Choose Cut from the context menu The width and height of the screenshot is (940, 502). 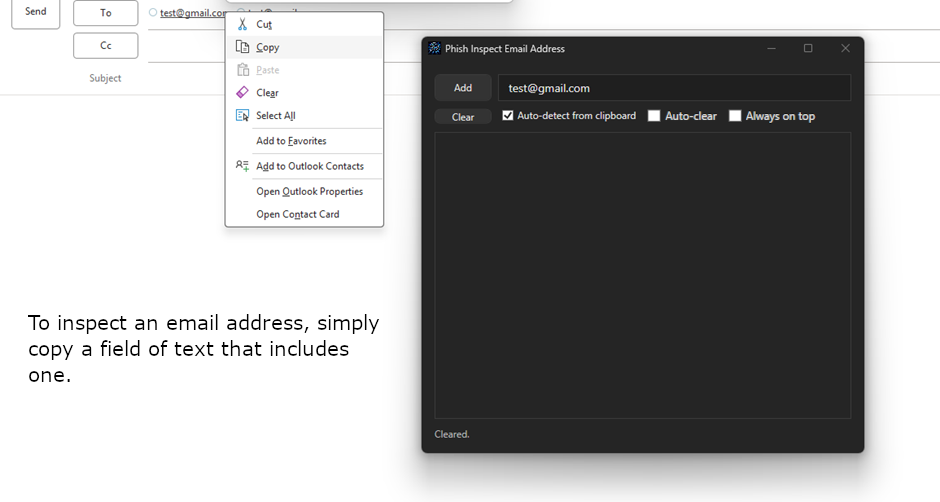pos(305,24)
